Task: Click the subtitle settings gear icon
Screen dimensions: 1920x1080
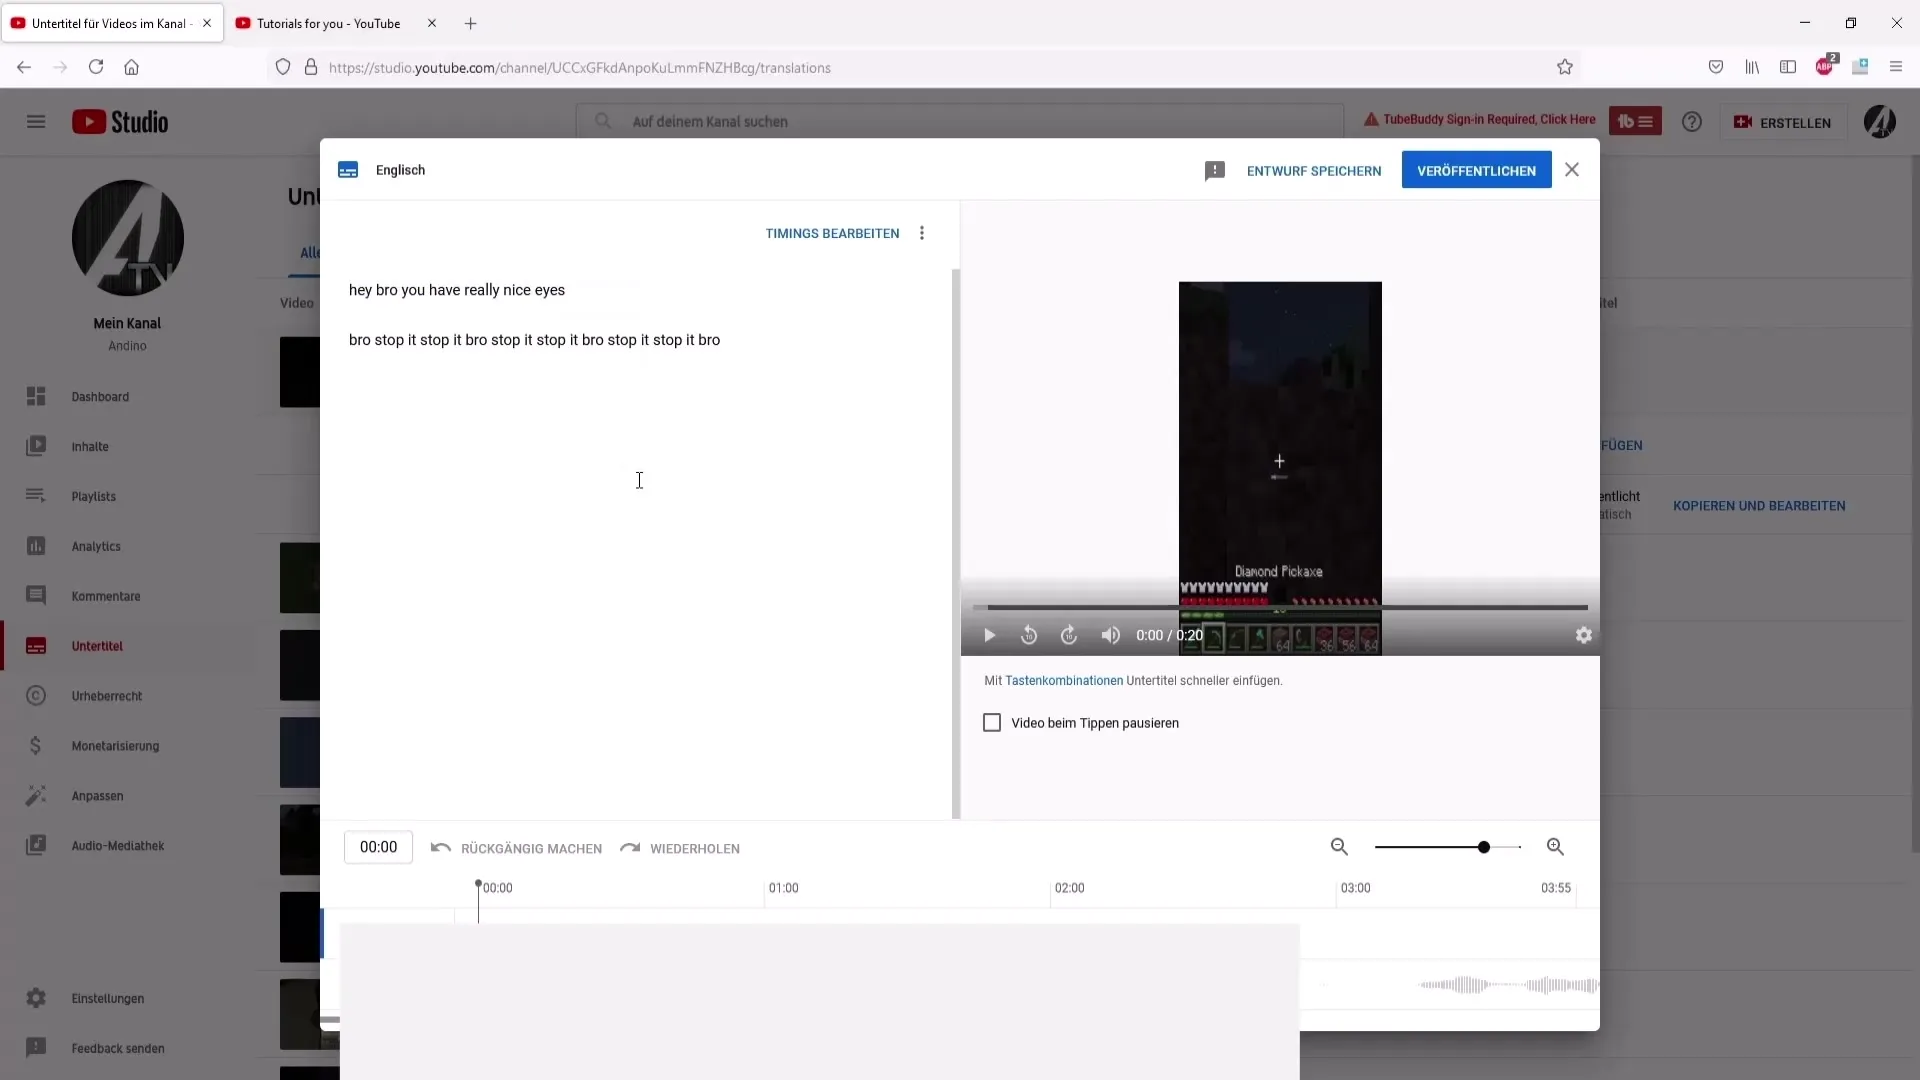Action: pos(1584,634)
